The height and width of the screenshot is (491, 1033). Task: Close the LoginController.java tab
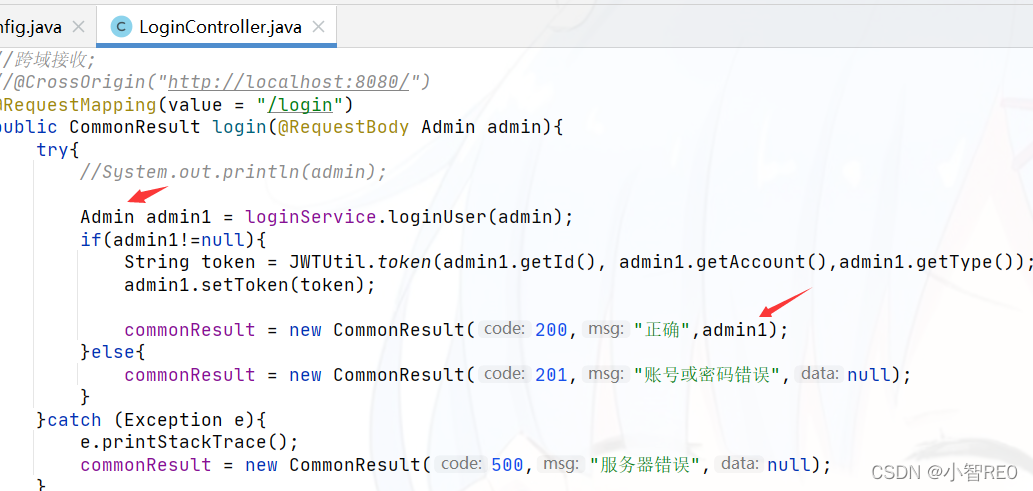pos(318,27)
